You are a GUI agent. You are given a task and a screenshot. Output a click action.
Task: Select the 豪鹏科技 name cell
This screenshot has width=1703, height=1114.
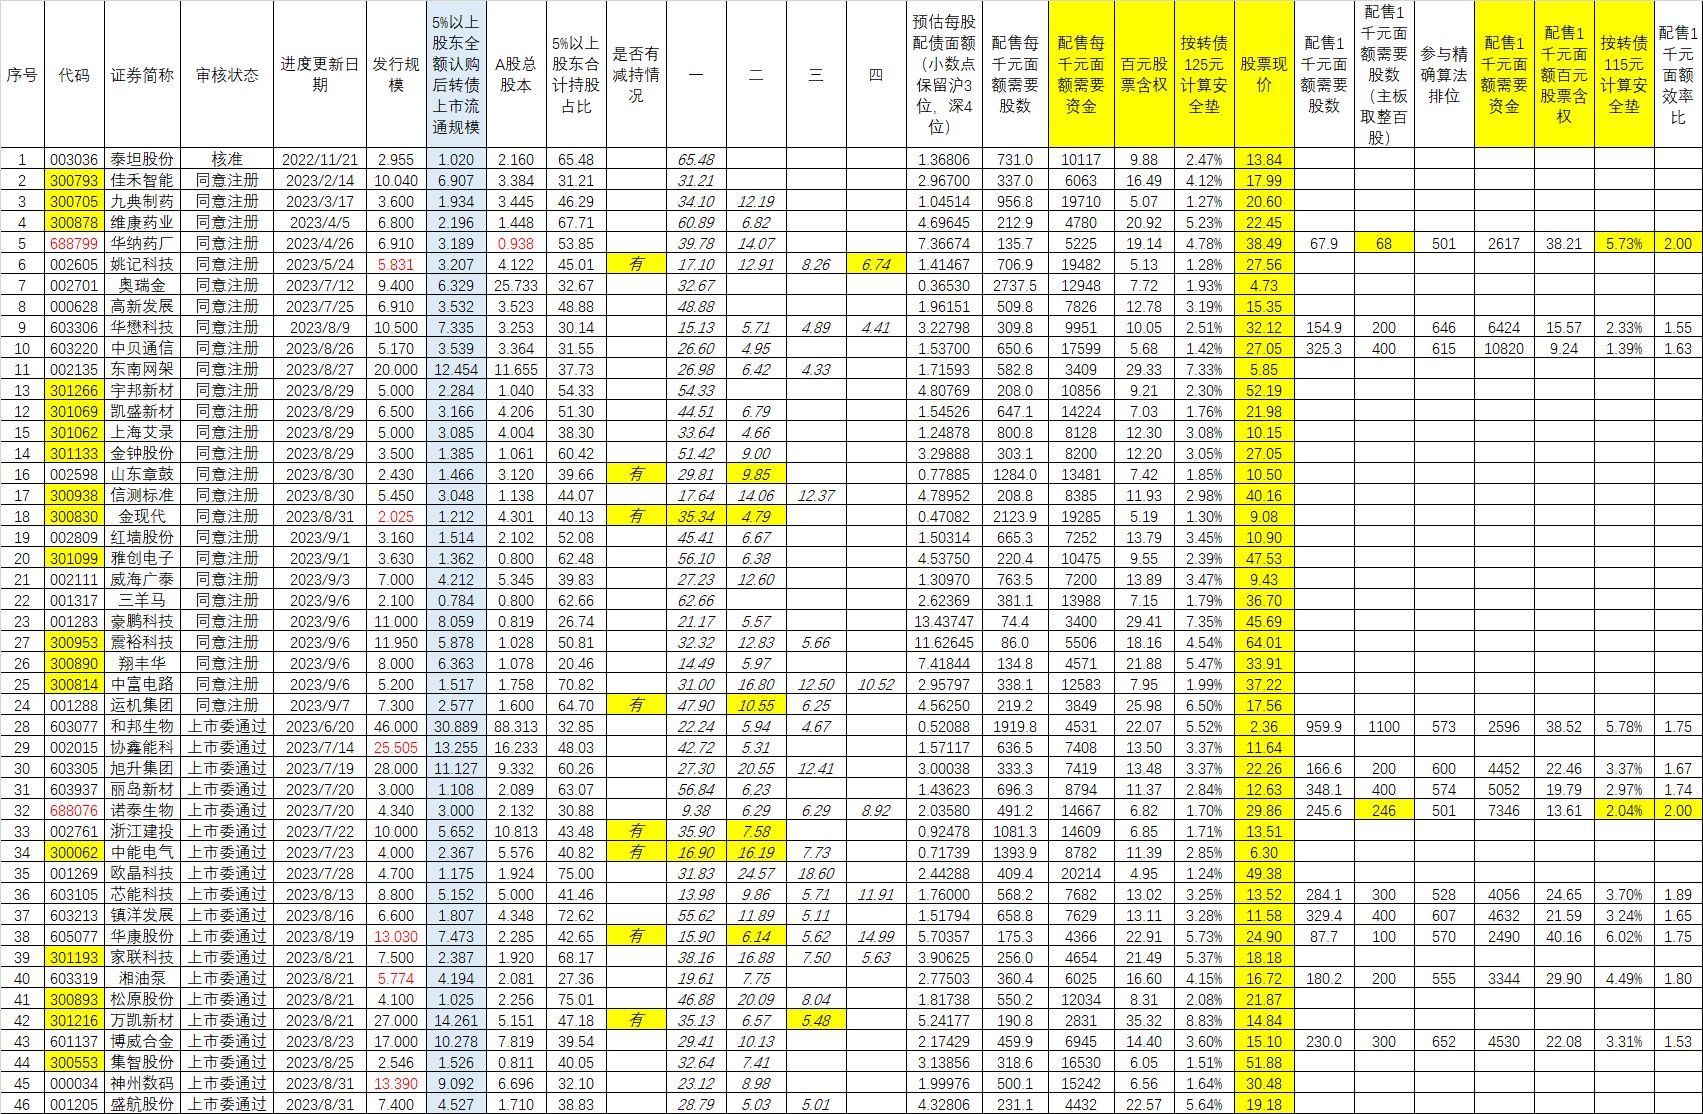pyautogui.click(x=142, y=621)
